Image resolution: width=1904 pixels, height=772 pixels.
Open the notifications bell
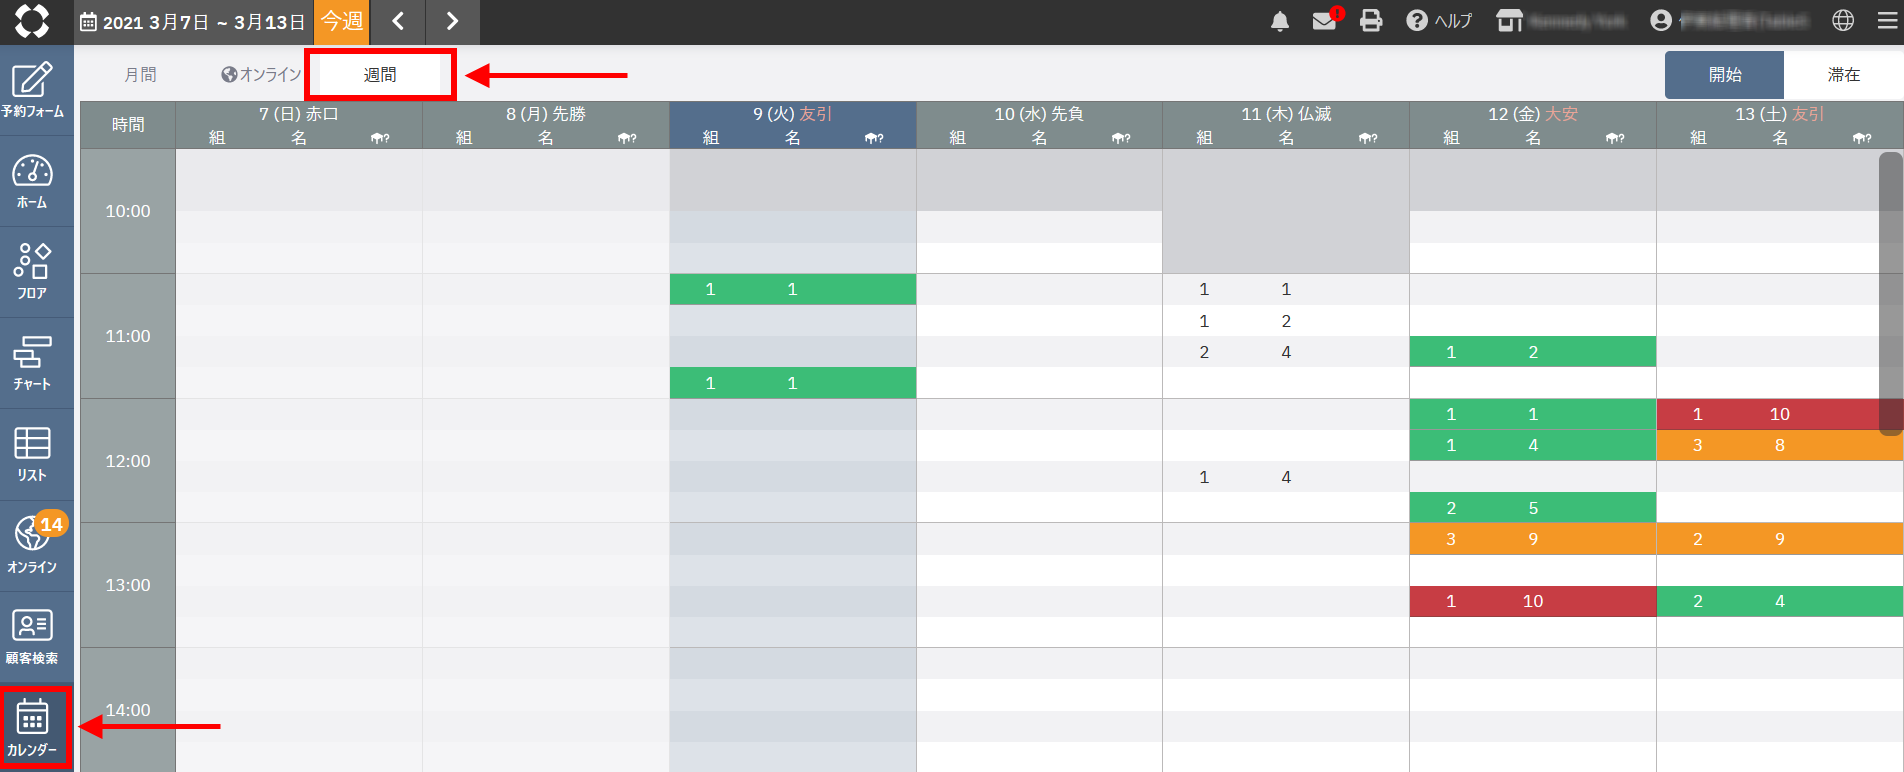(x=1279, y=21)
